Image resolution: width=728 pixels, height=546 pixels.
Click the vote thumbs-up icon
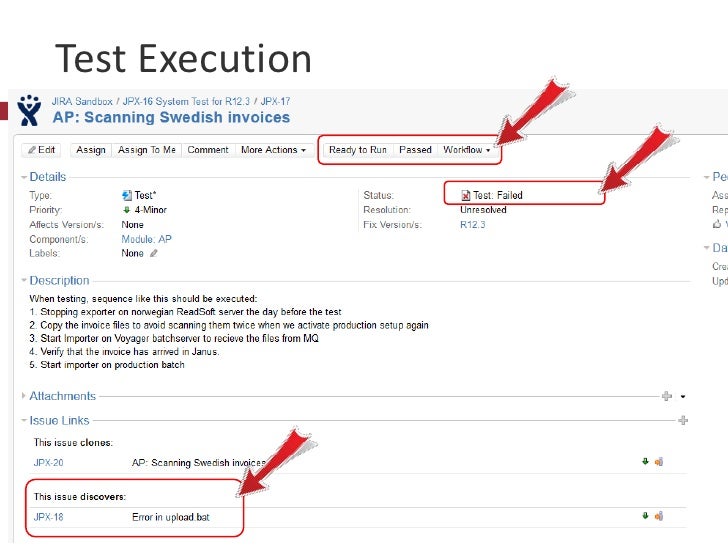(717, 224)
